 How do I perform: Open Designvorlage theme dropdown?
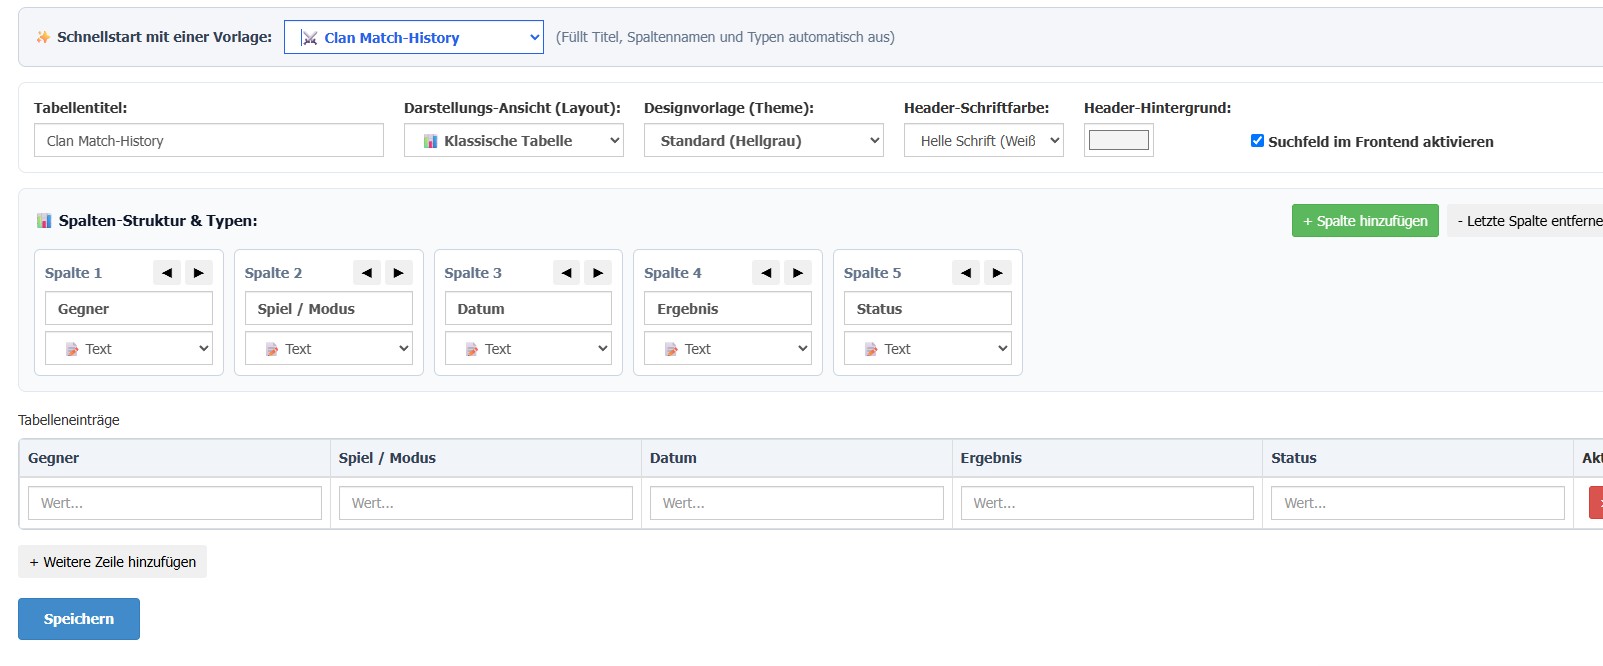764,140
